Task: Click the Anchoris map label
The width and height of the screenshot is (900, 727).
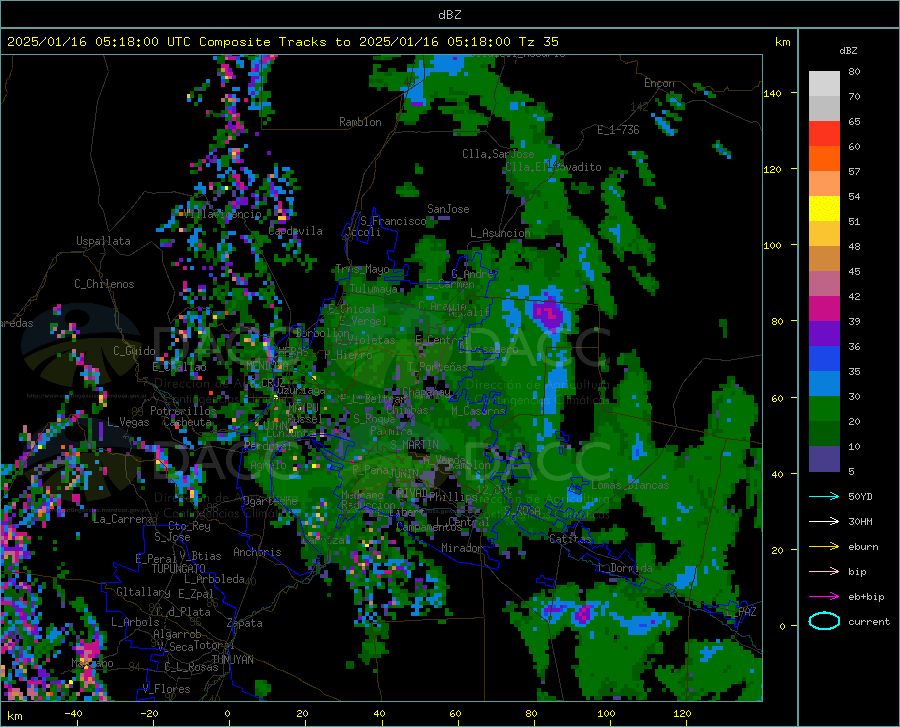Action: (x=257, y=552)
